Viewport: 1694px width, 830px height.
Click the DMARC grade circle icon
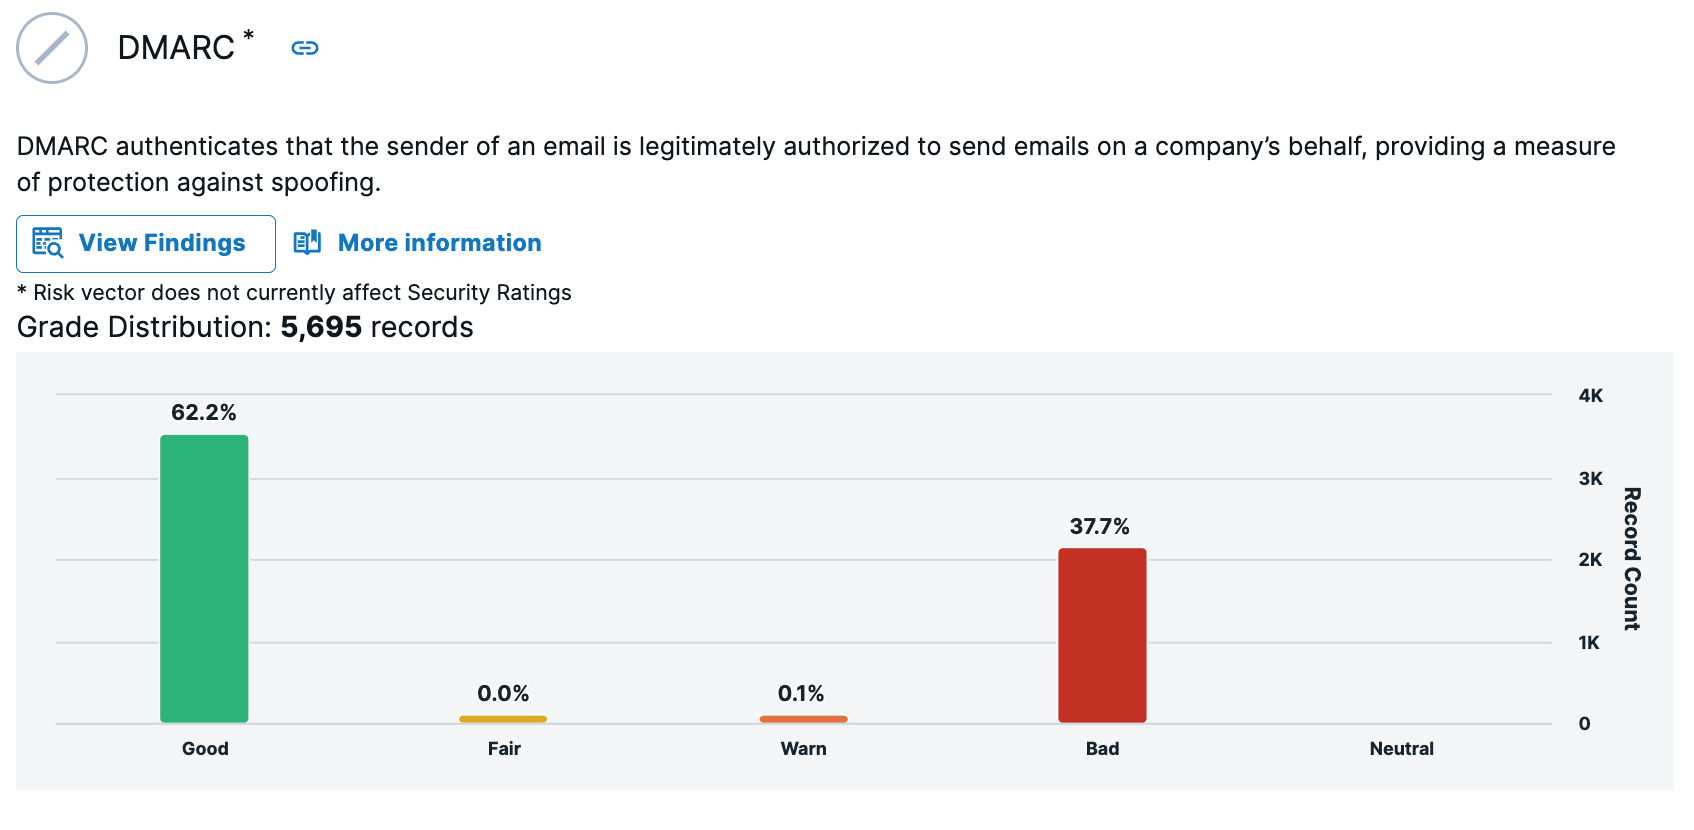point(52,48)
